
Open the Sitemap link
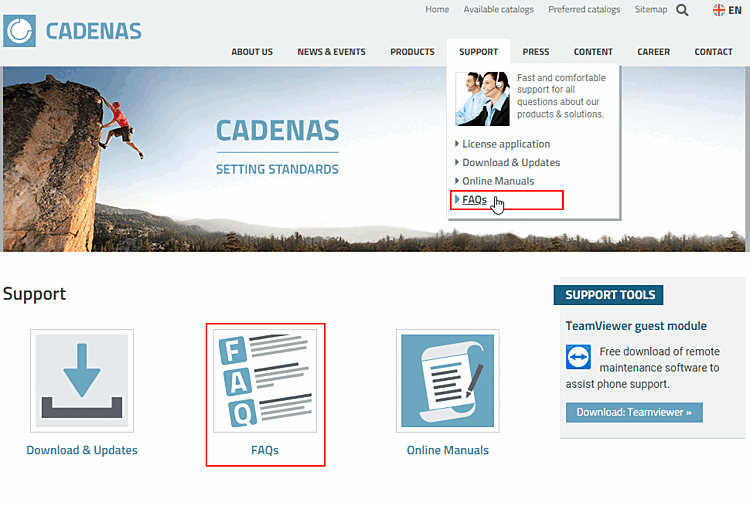pos(651,10)
